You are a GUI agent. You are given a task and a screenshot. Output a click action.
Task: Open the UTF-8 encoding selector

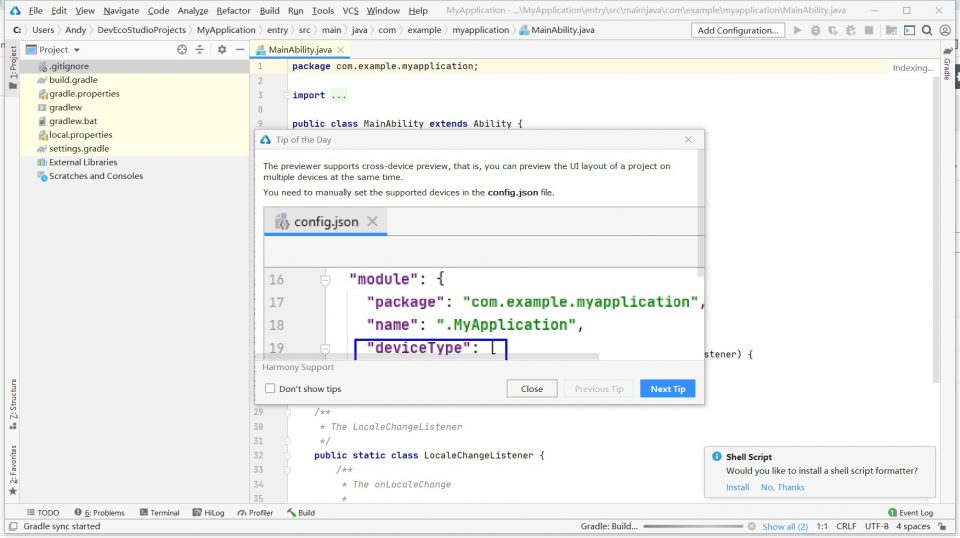click(x=877, y=526)
